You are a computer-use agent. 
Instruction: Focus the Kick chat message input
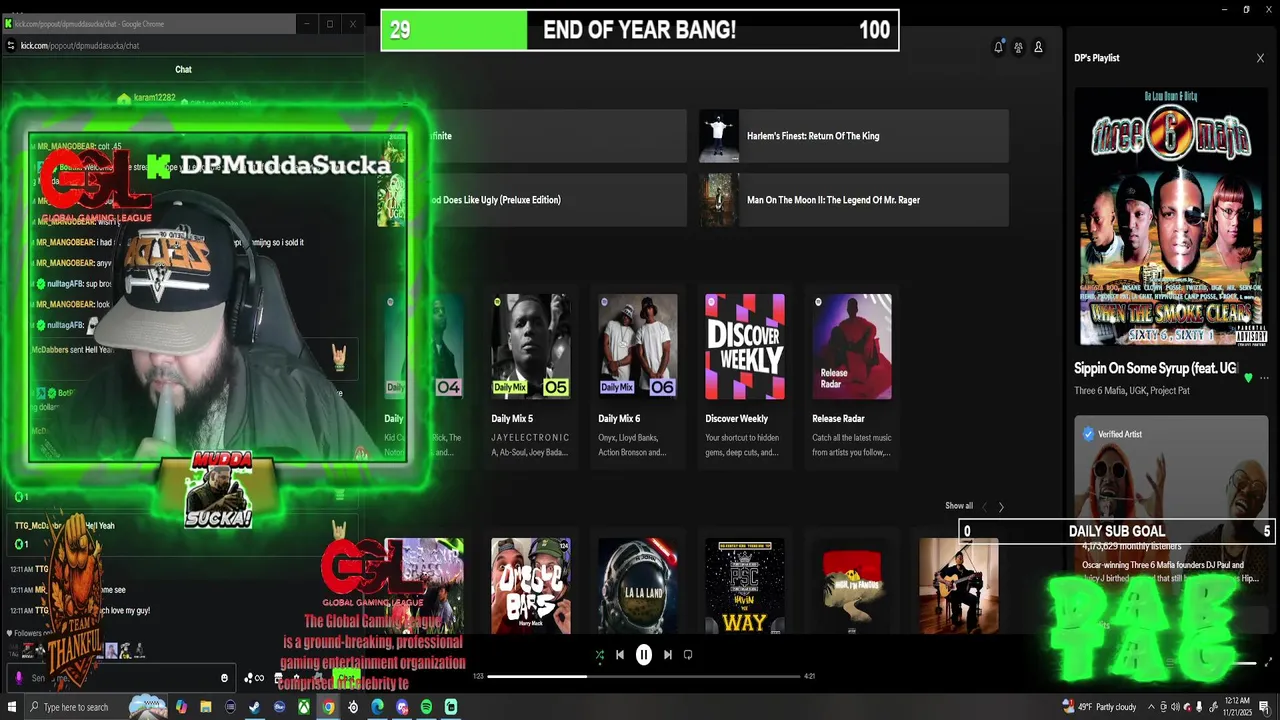tap(122, 677)
